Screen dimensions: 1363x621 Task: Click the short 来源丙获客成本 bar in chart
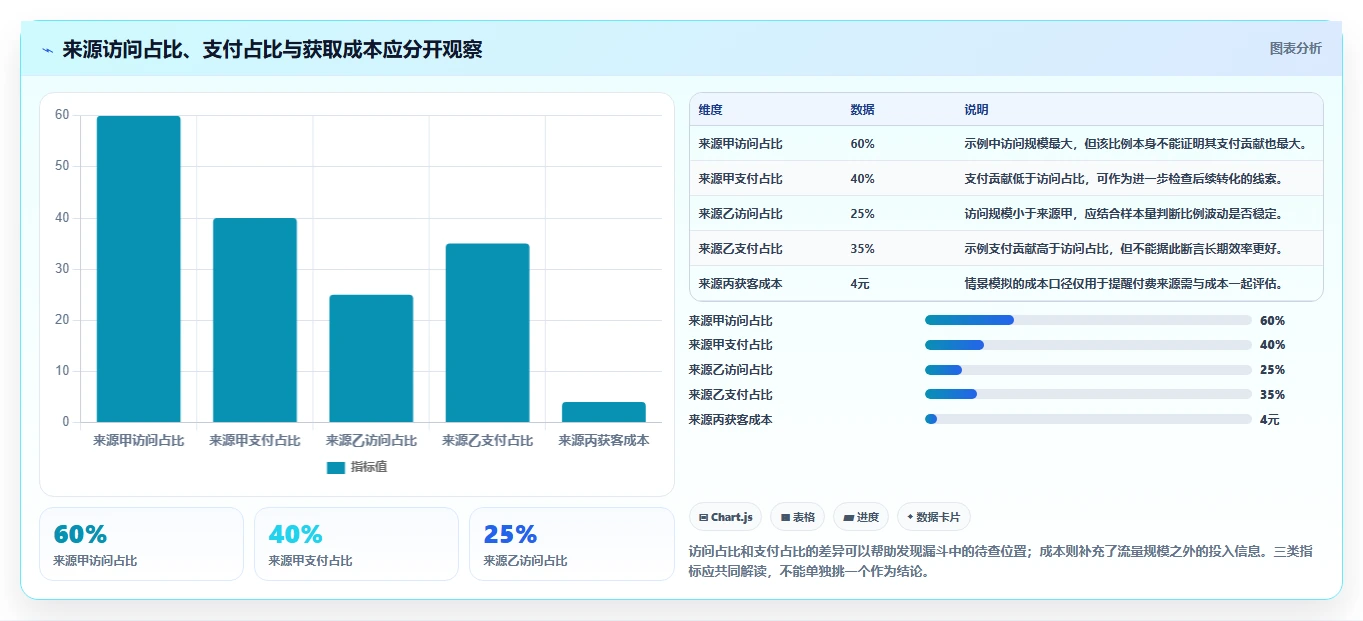604,412
